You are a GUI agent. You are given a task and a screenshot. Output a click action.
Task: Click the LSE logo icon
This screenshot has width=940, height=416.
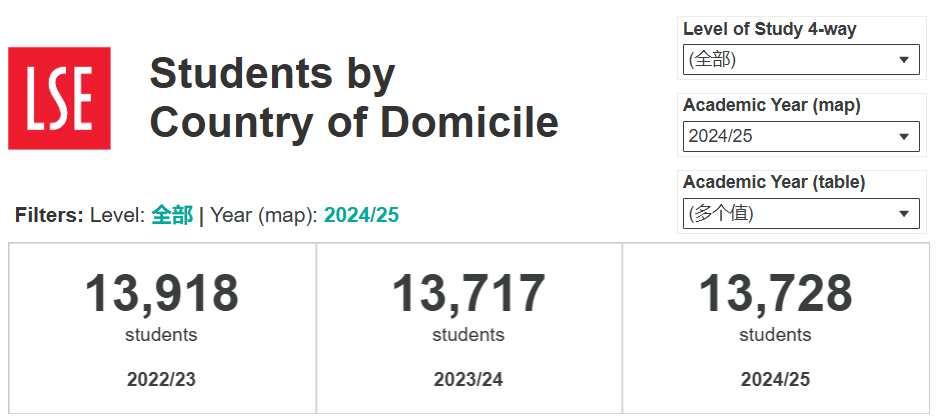(x=59, y=98)
